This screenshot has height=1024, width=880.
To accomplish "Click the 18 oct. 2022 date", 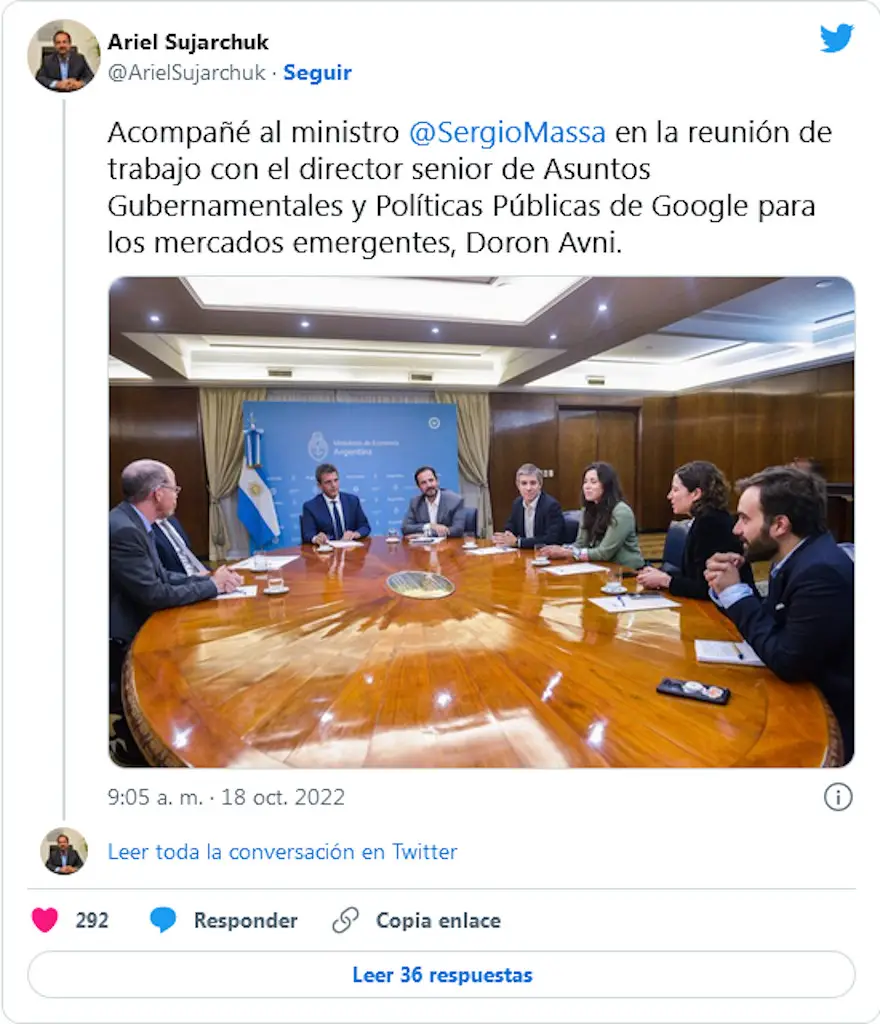I will tap(283, 797).
